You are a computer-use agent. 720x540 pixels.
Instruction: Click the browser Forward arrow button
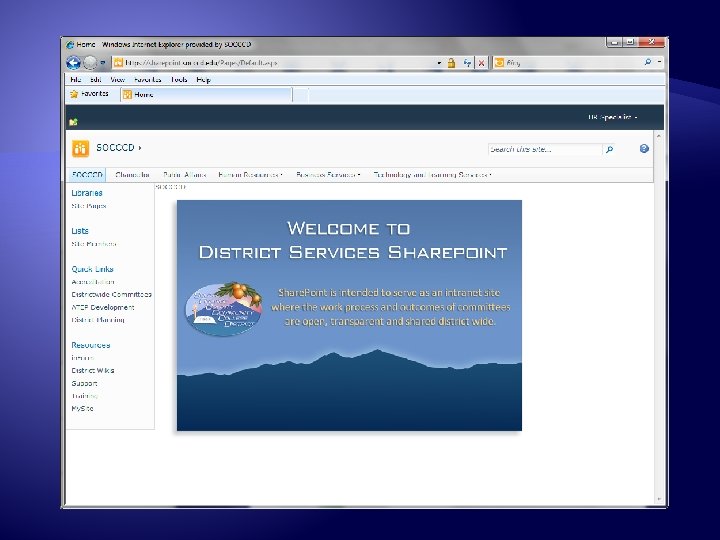(x=90, y=62)
